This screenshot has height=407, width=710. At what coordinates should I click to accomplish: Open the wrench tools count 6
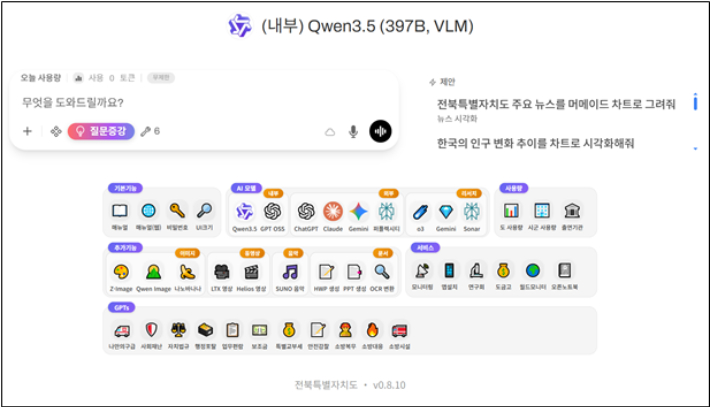(150, 131)
